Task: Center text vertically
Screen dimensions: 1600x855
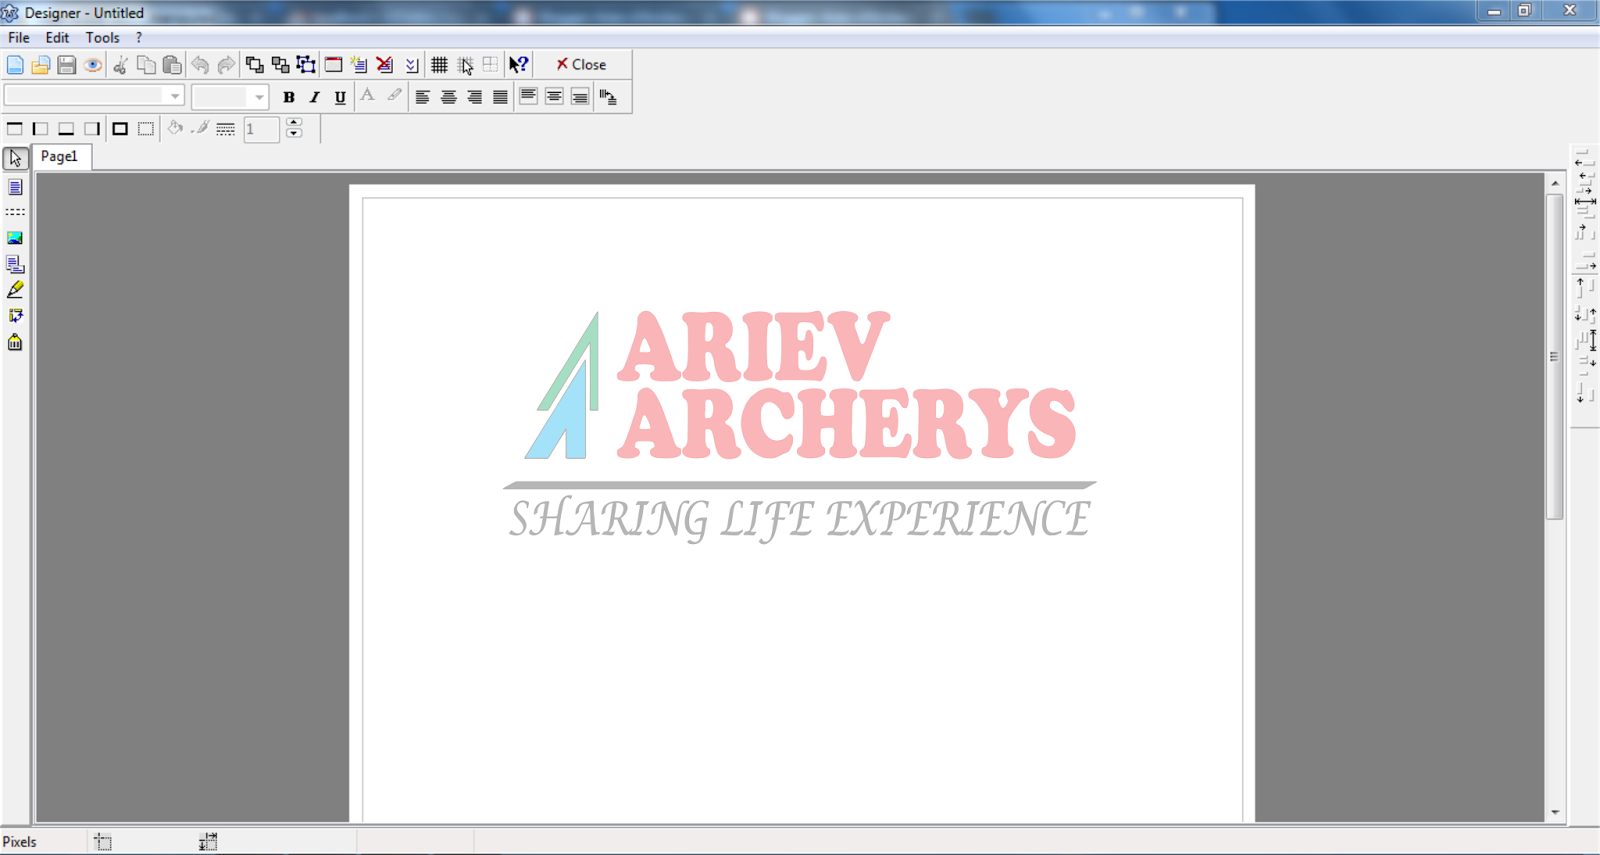Action: 554,97
